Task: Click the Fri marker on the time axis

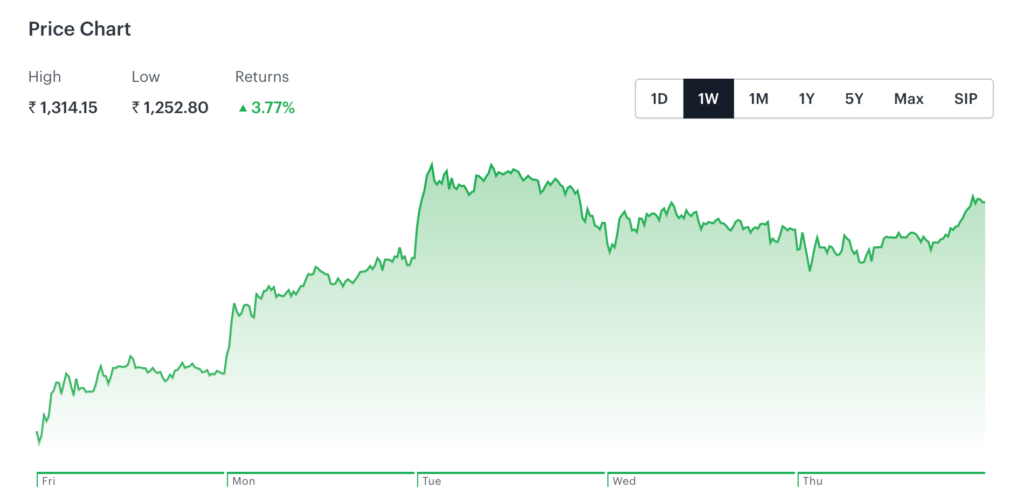Action: pyautogui.click(x=48, y=482)
